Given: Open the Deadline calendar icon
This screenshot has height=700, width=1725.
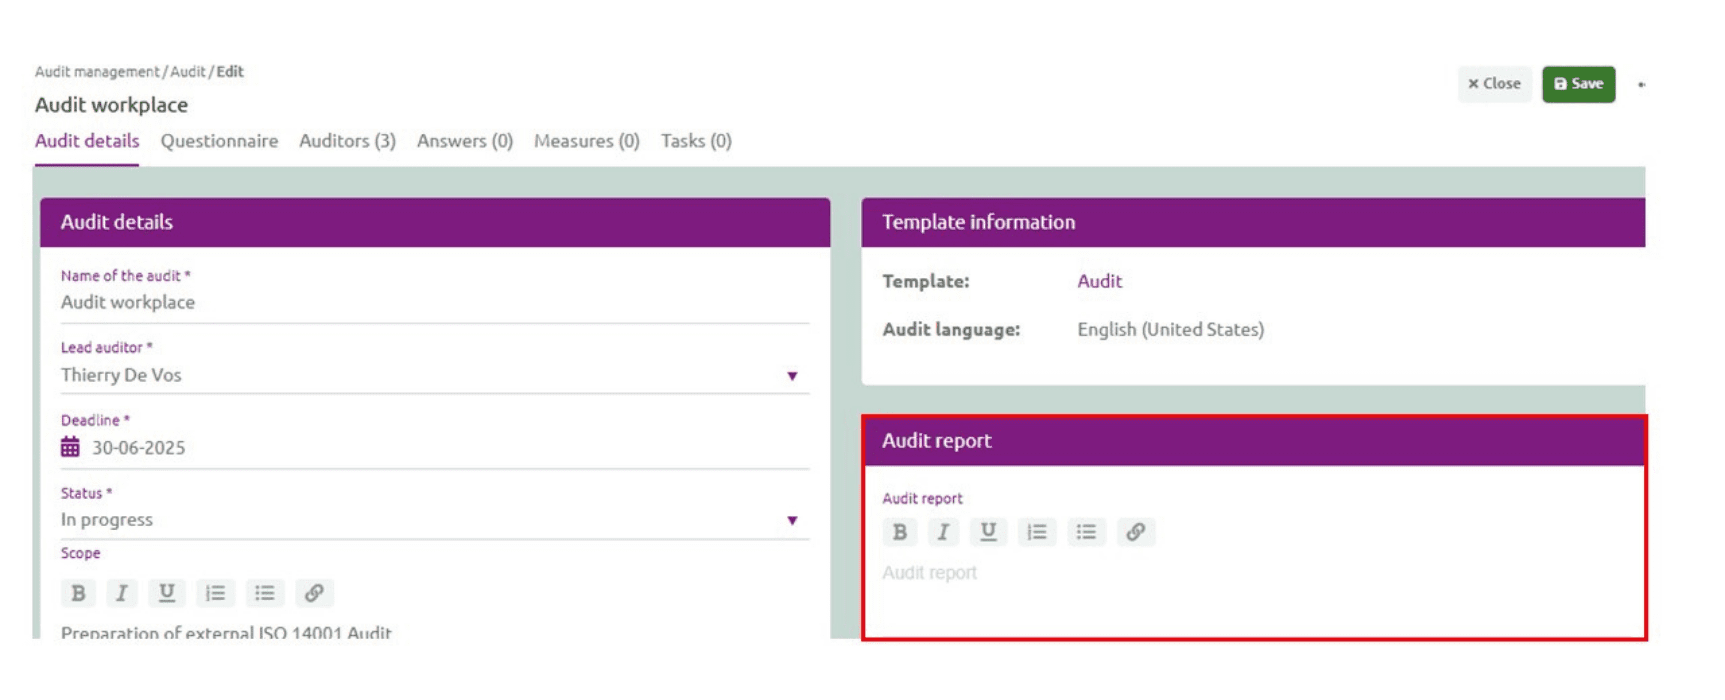Looking at the screenshot, I should 70,447.
